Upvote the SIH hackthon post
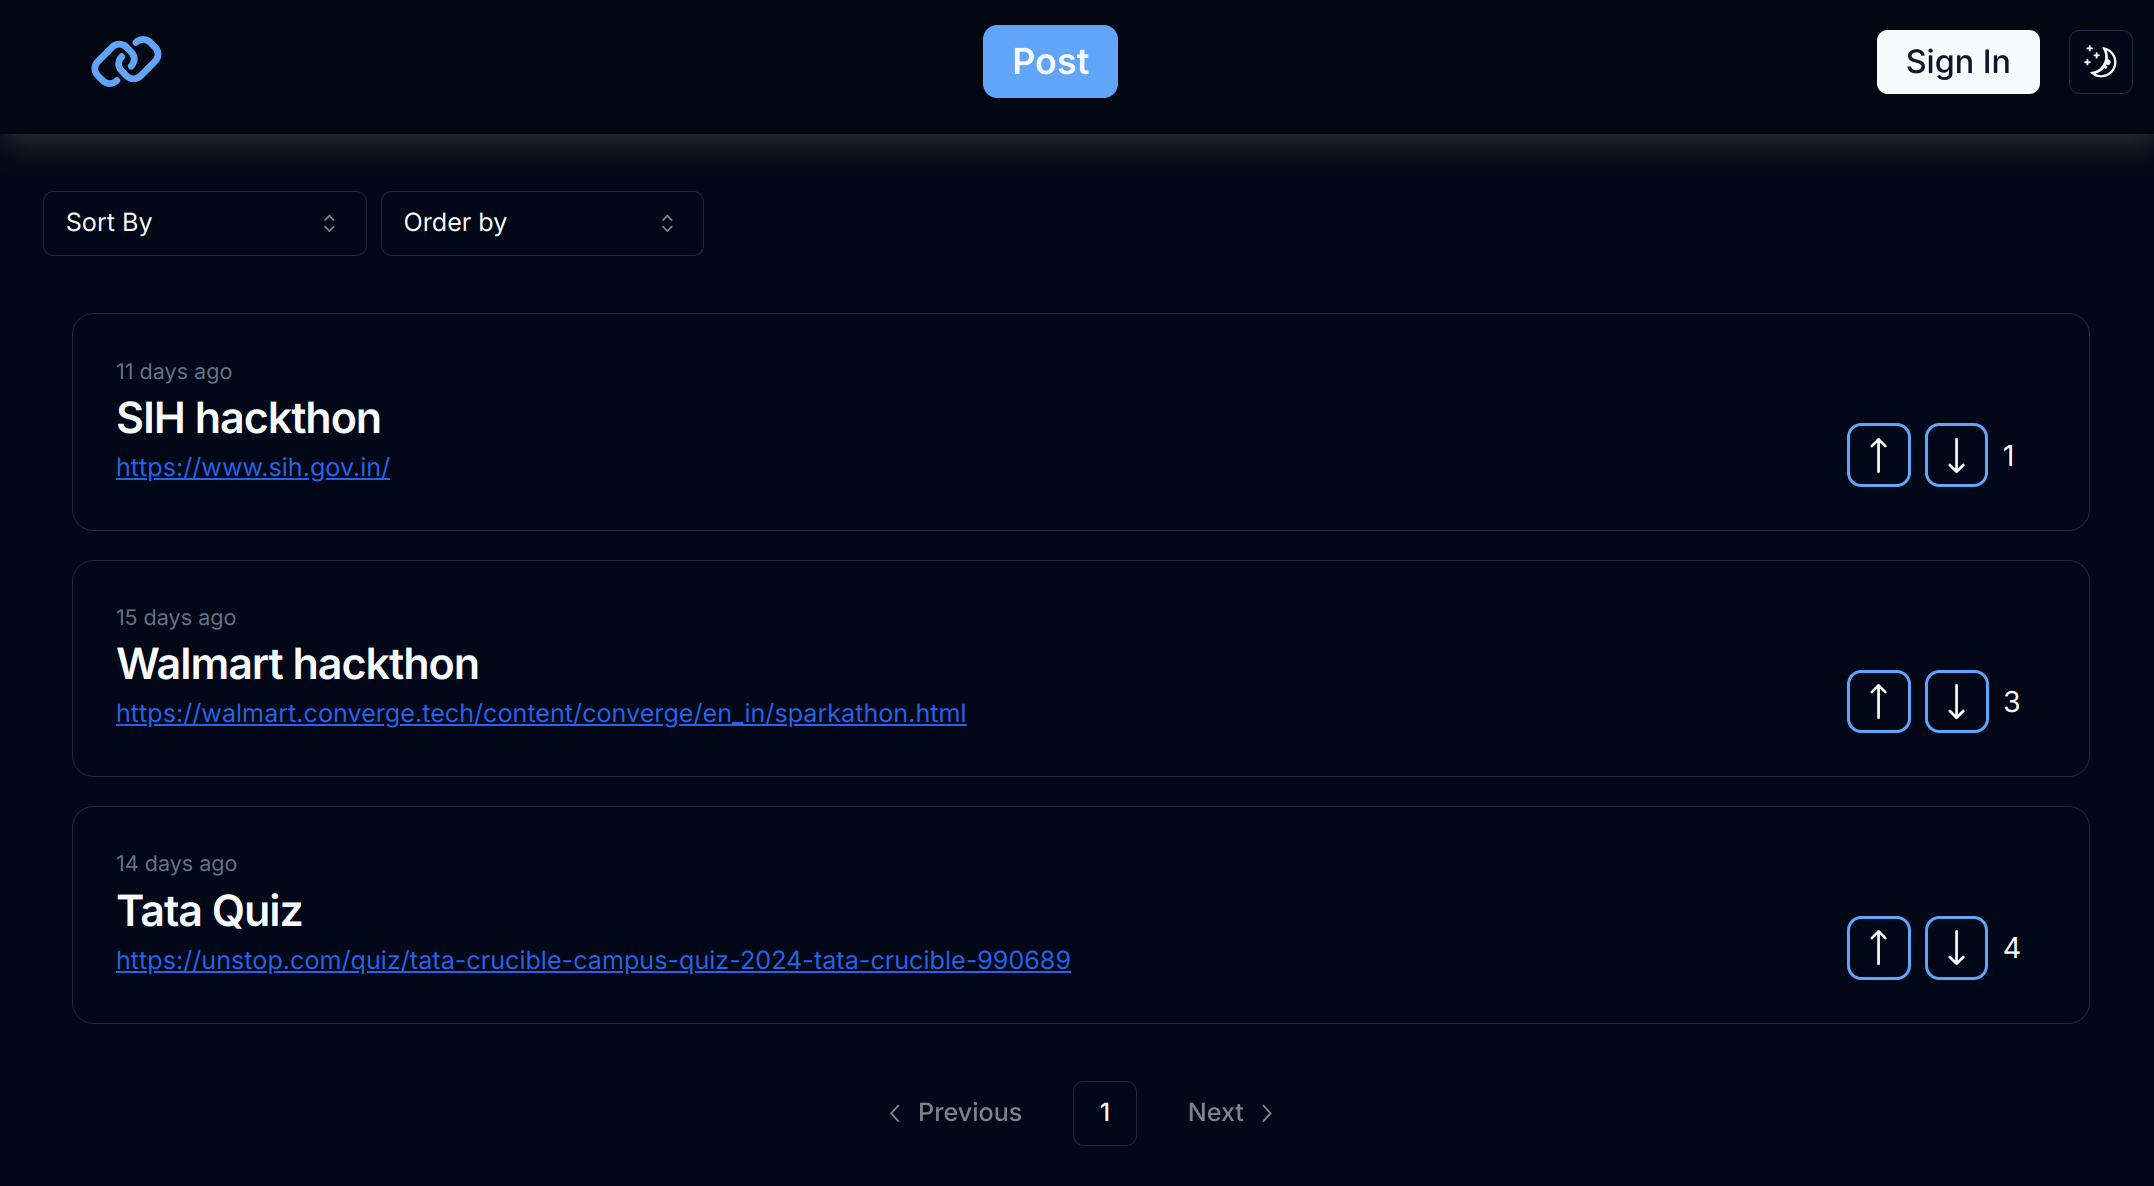The width and height of the screenshot is (2154, 1186). pyautogui.click(x=1878, y=455)
